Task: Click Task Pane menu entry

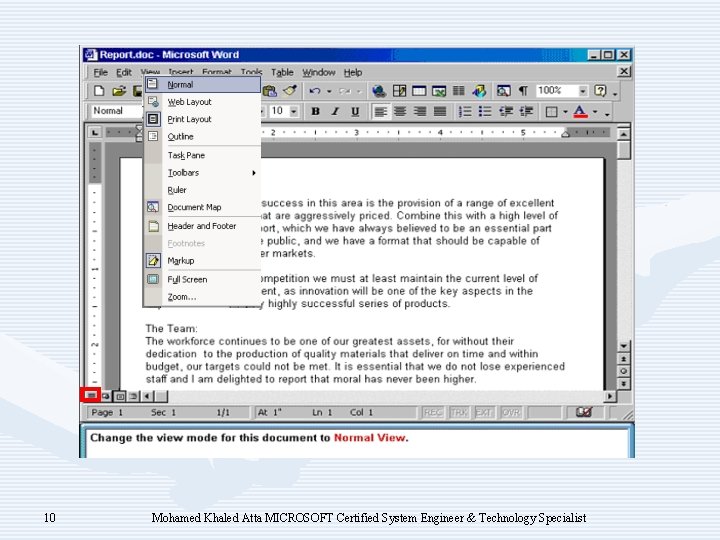Action: point(202,155)
